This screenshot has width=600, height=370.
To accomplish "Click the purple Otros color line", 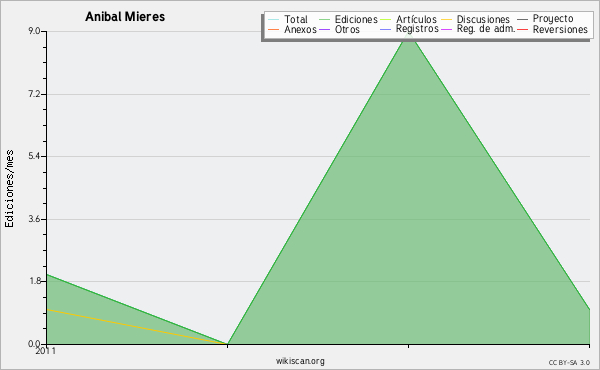I will point(324,29).
